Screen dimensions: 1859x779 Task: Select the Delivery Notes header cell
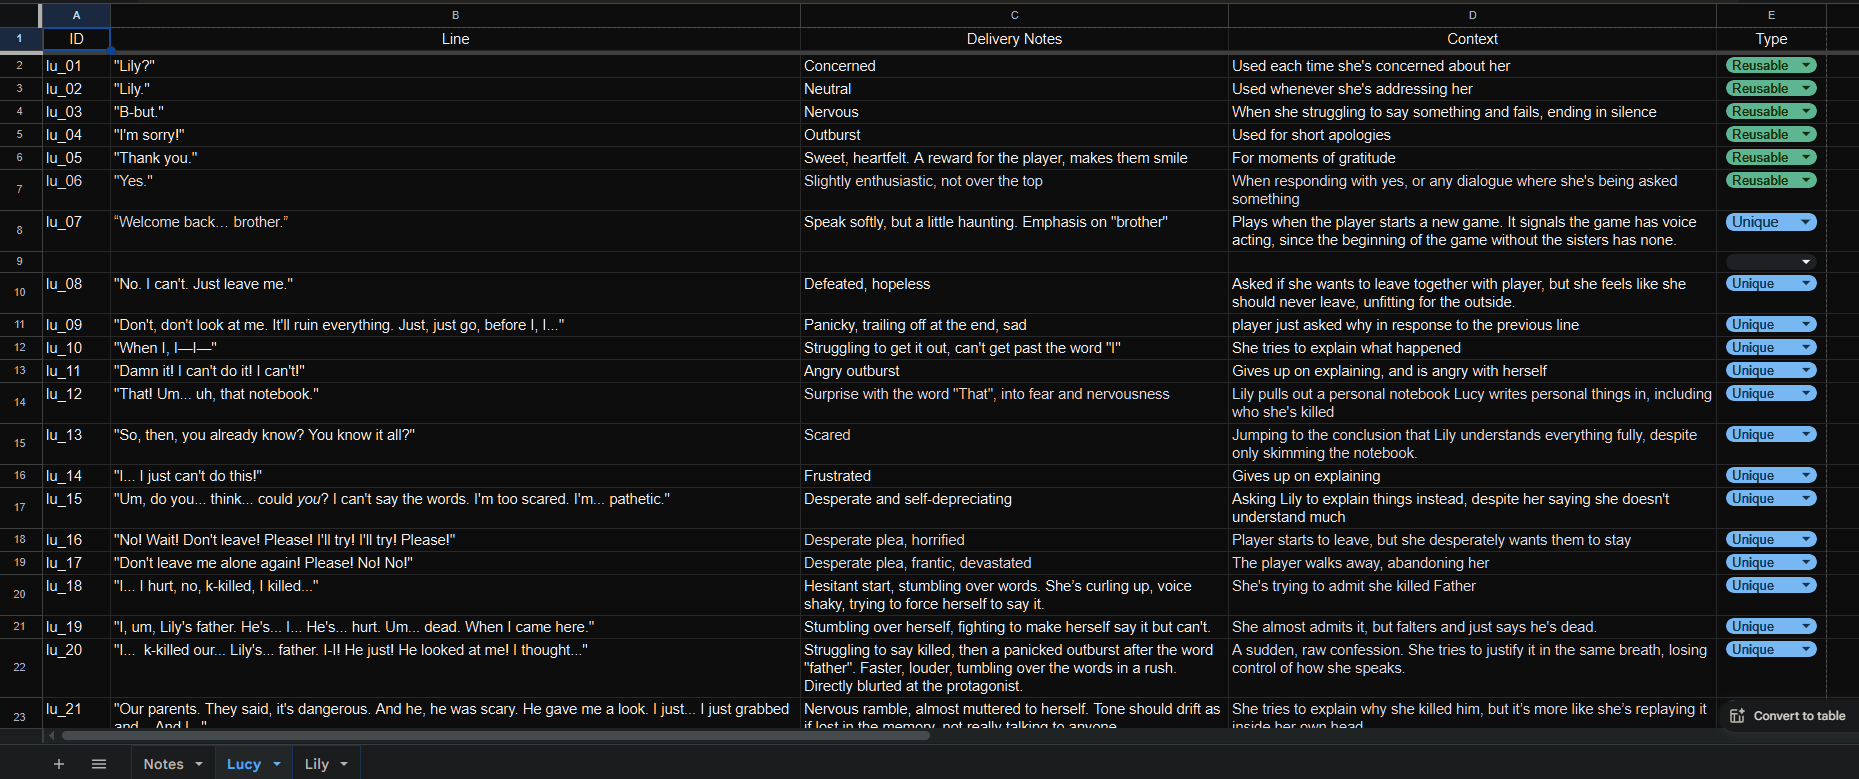(x=1014, y=39)
